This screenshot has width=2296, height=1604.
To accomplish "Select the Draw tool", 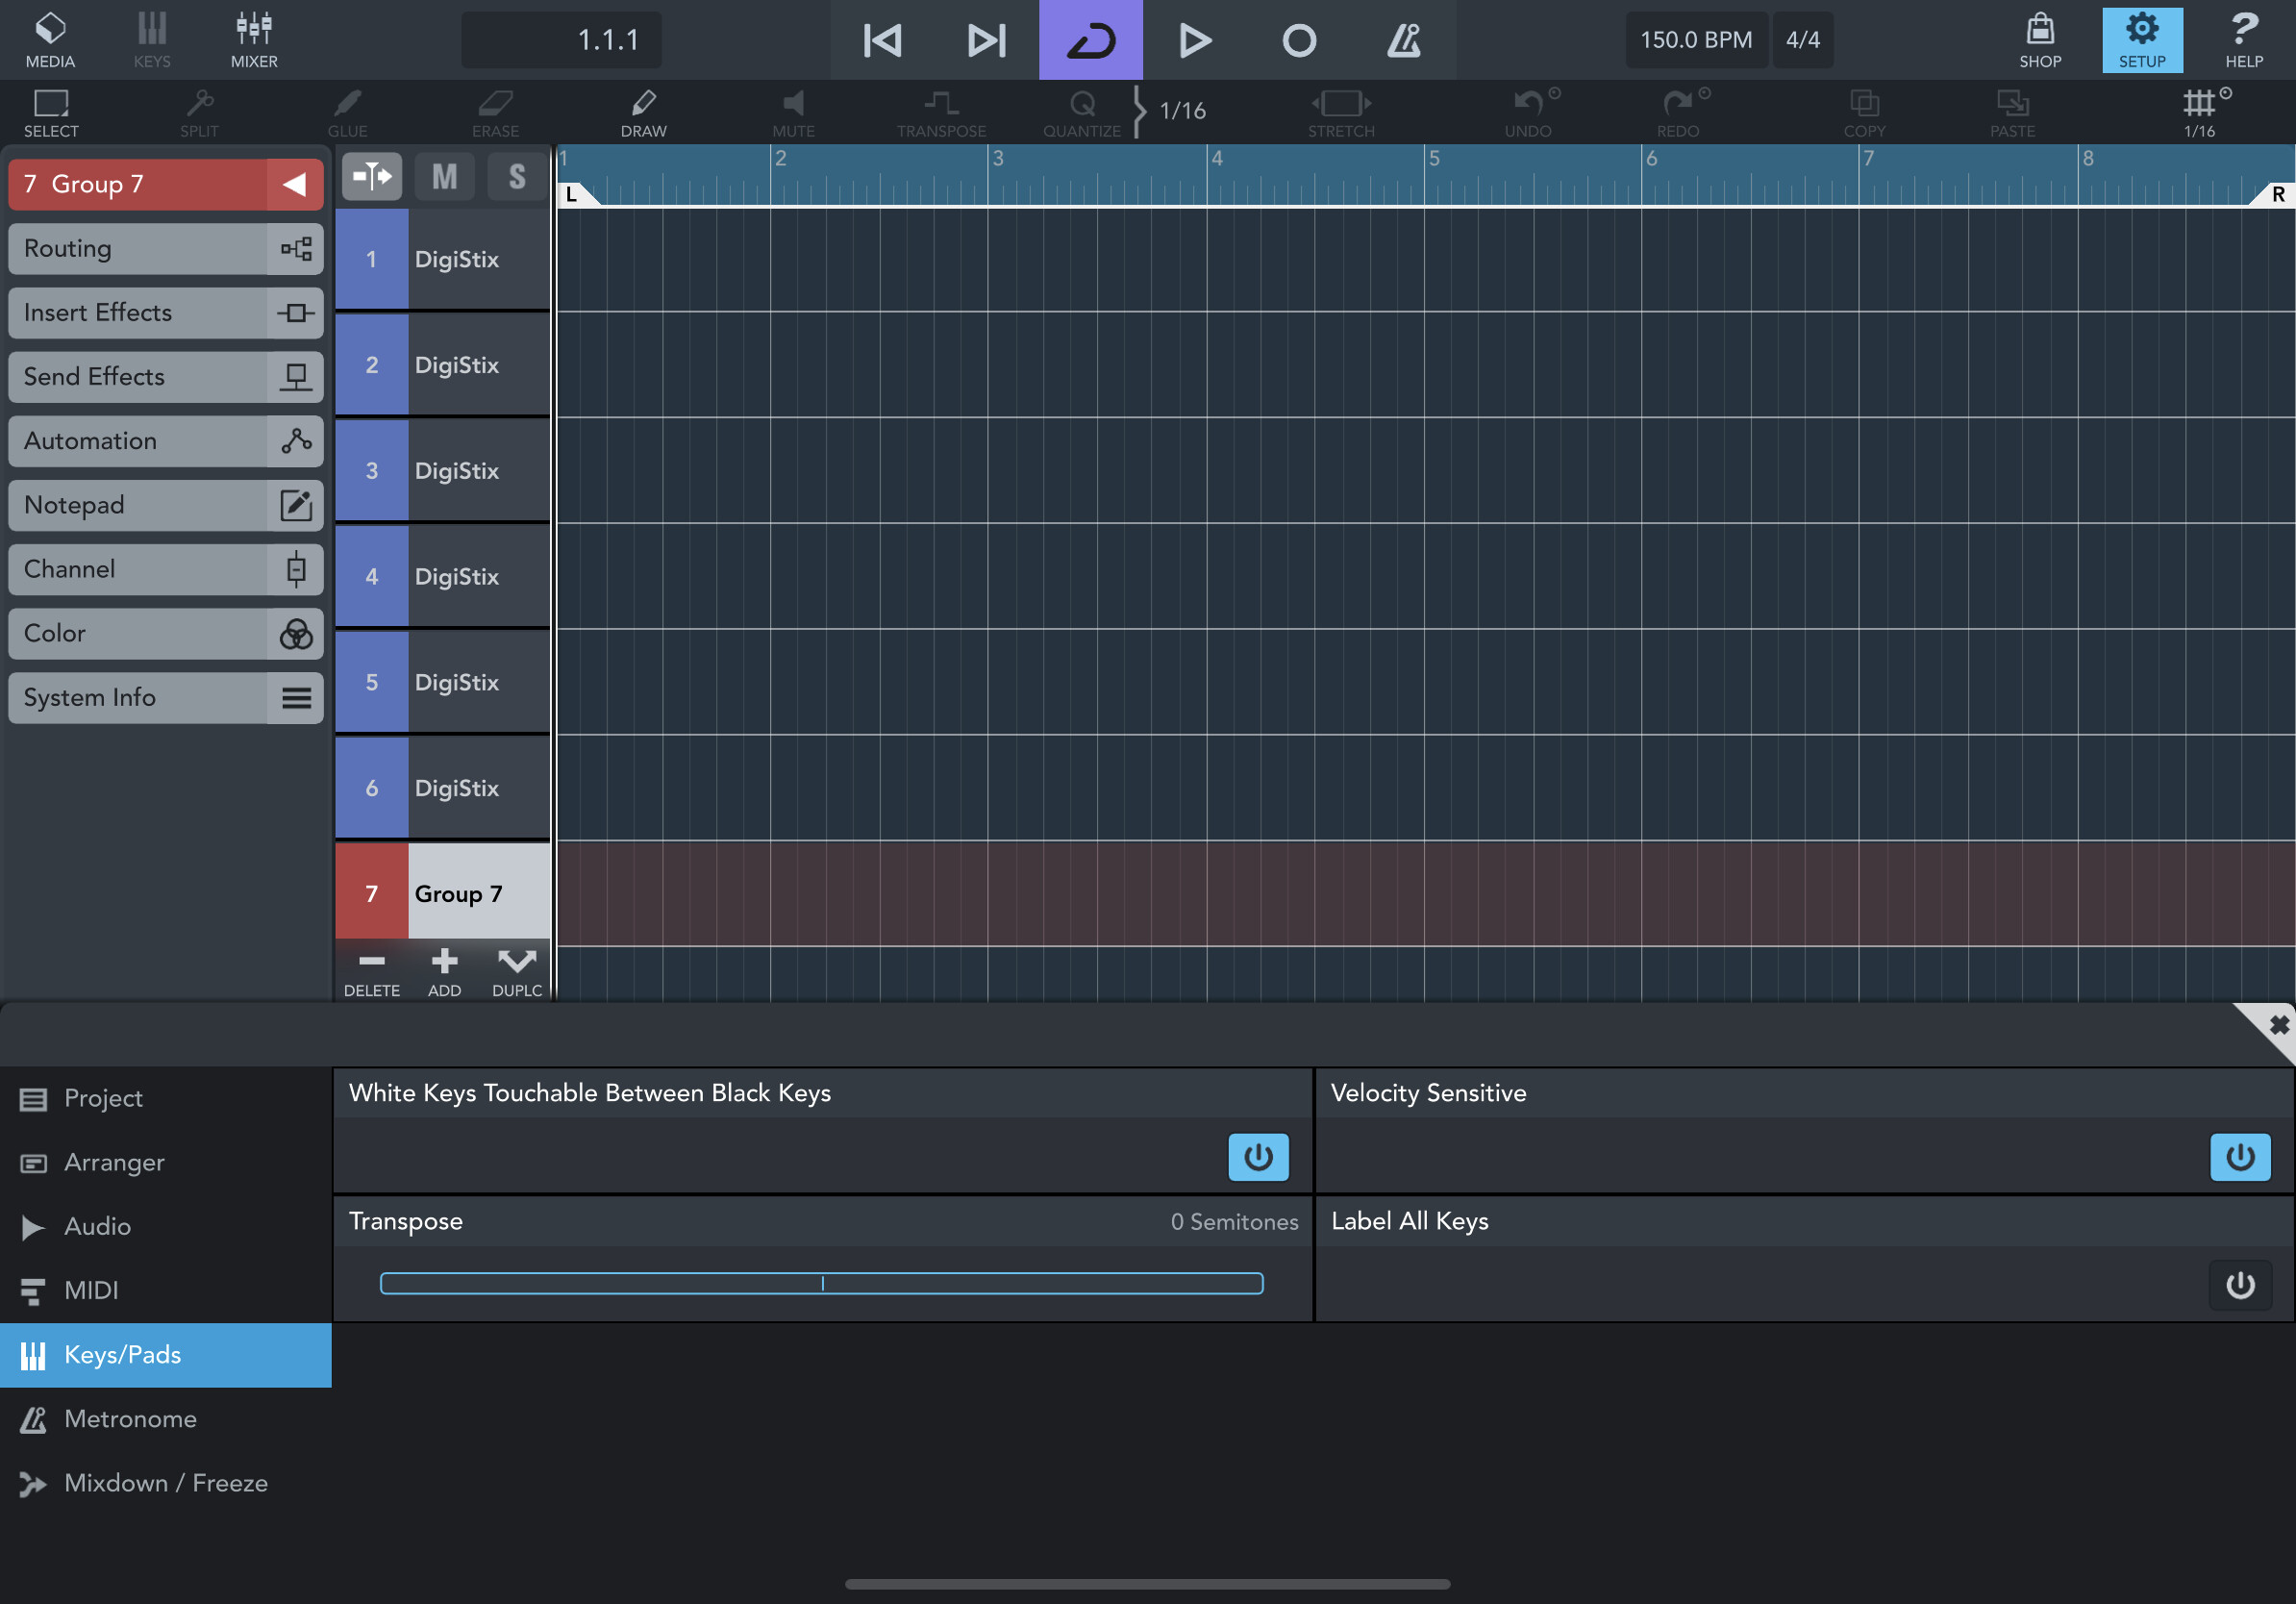I will coord(643,112).
